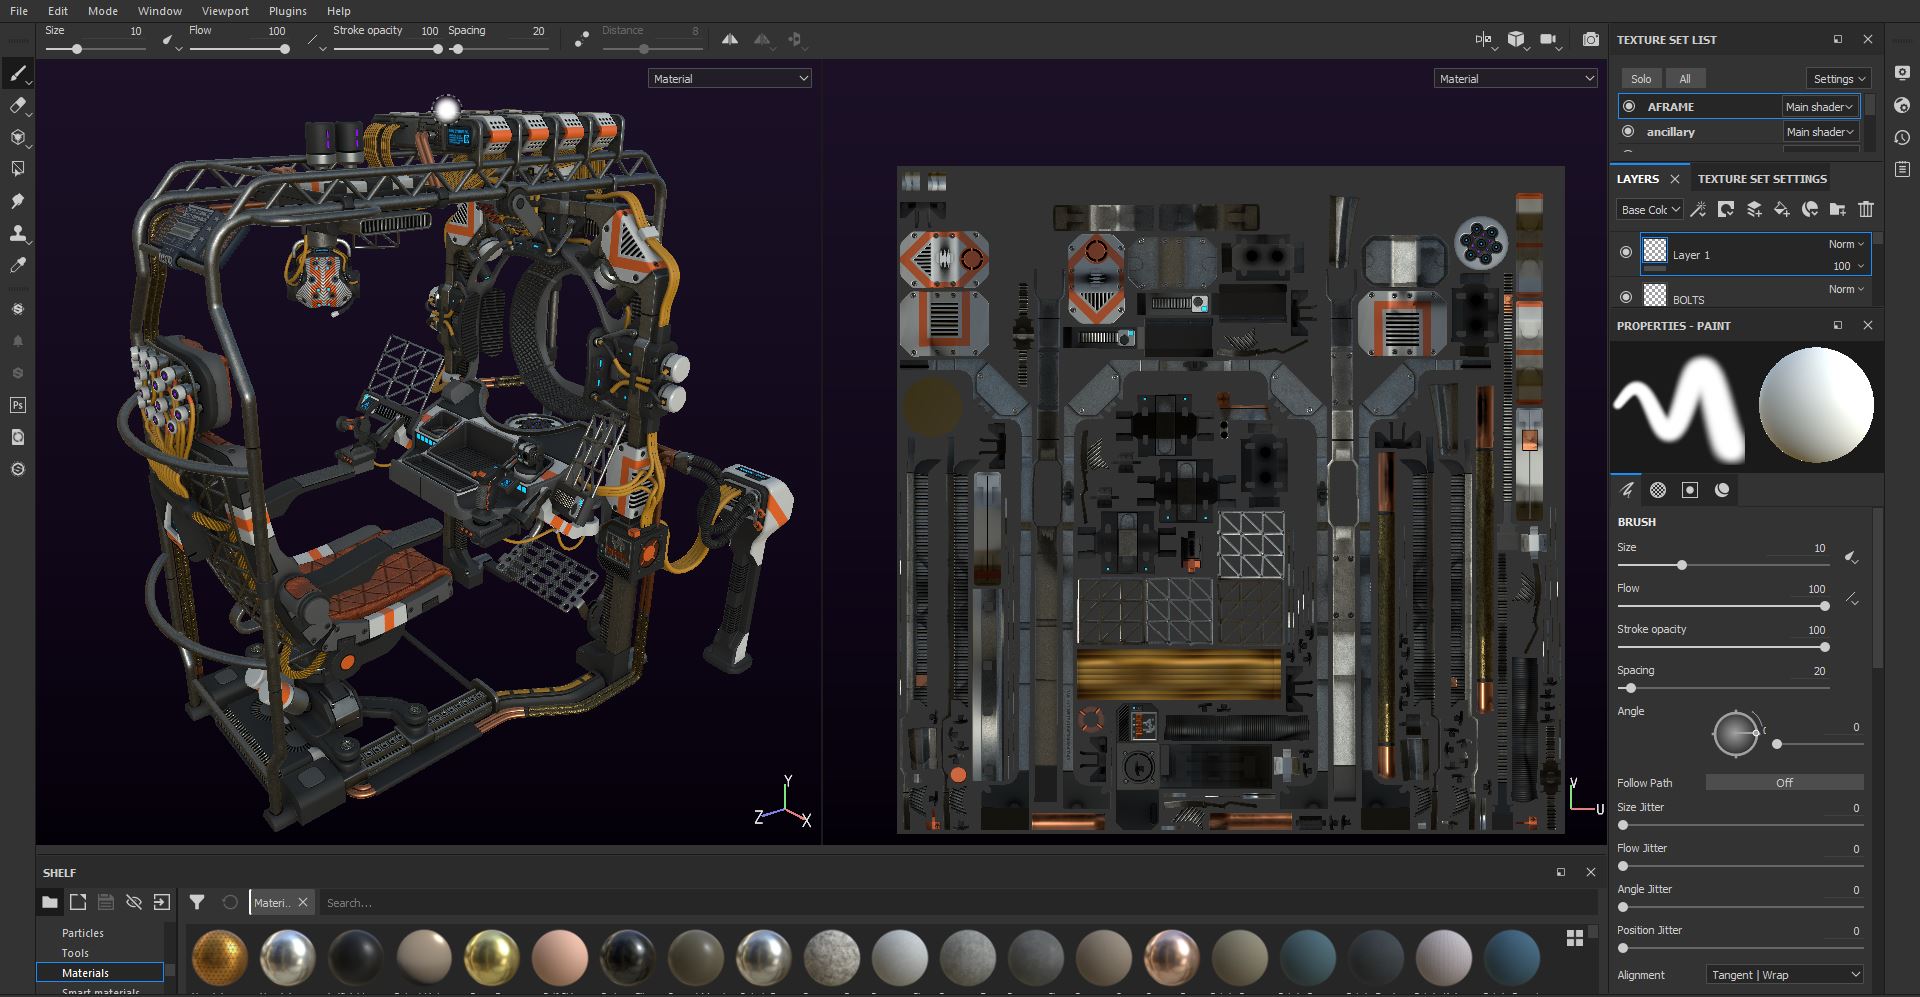Open the shelf filter funnel icon
The width and height of the screenshot is (1920, 997).
point(197,902)
